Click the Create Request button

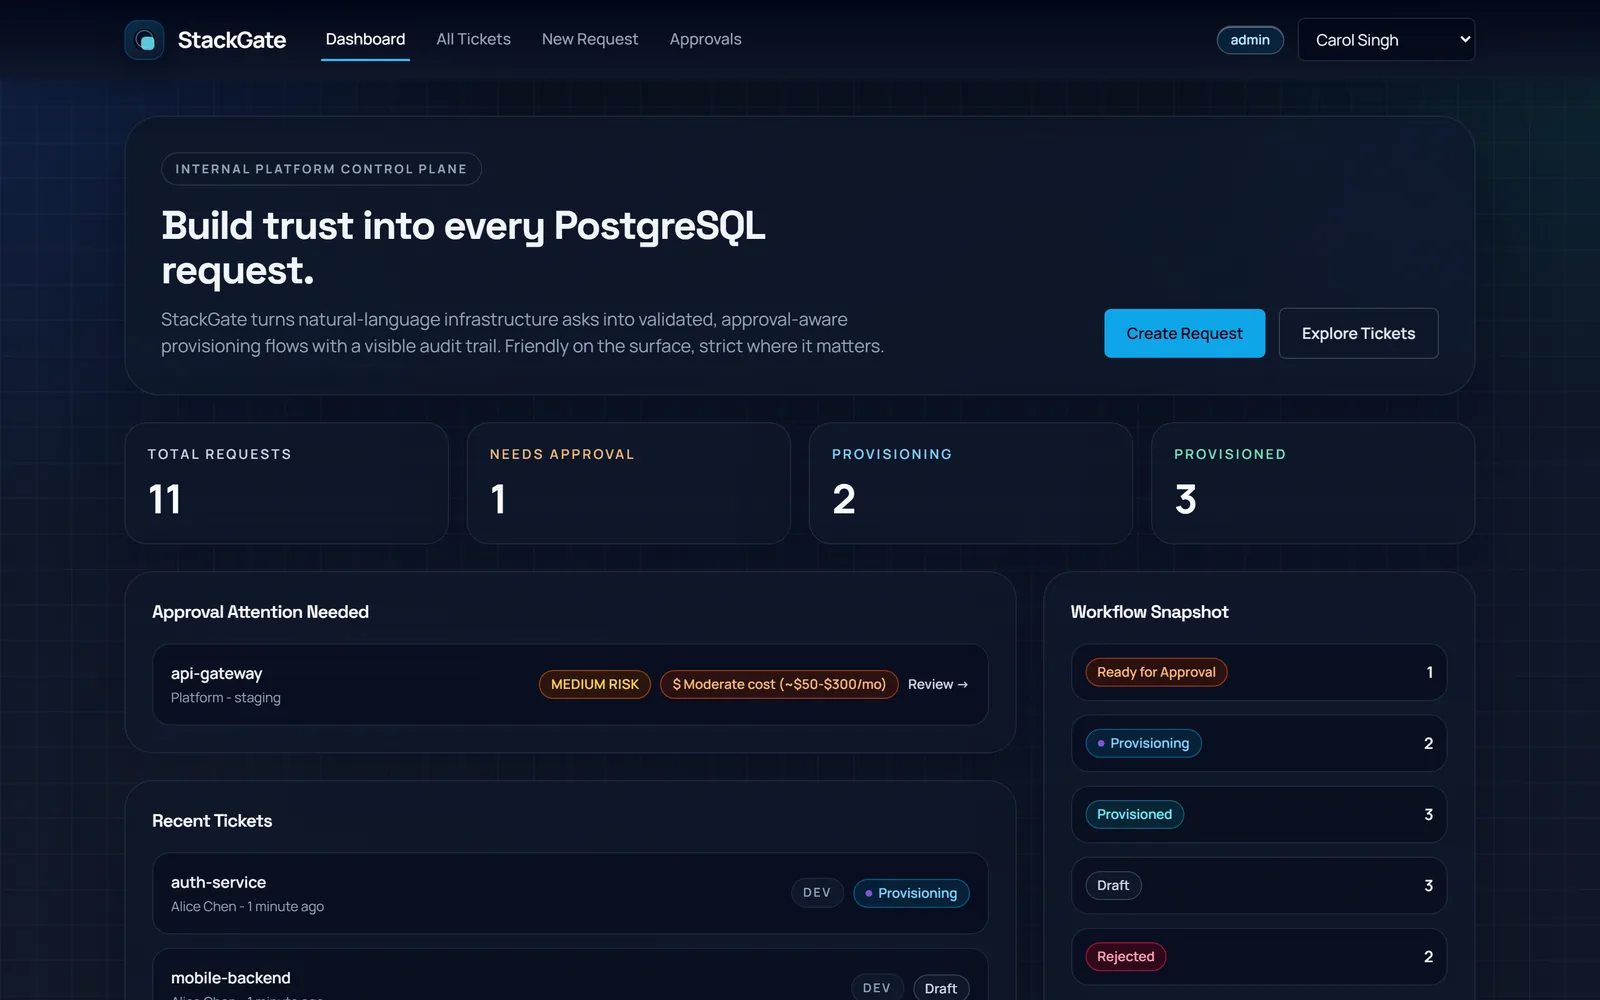pyautogui.click(x=1184, y=333)
